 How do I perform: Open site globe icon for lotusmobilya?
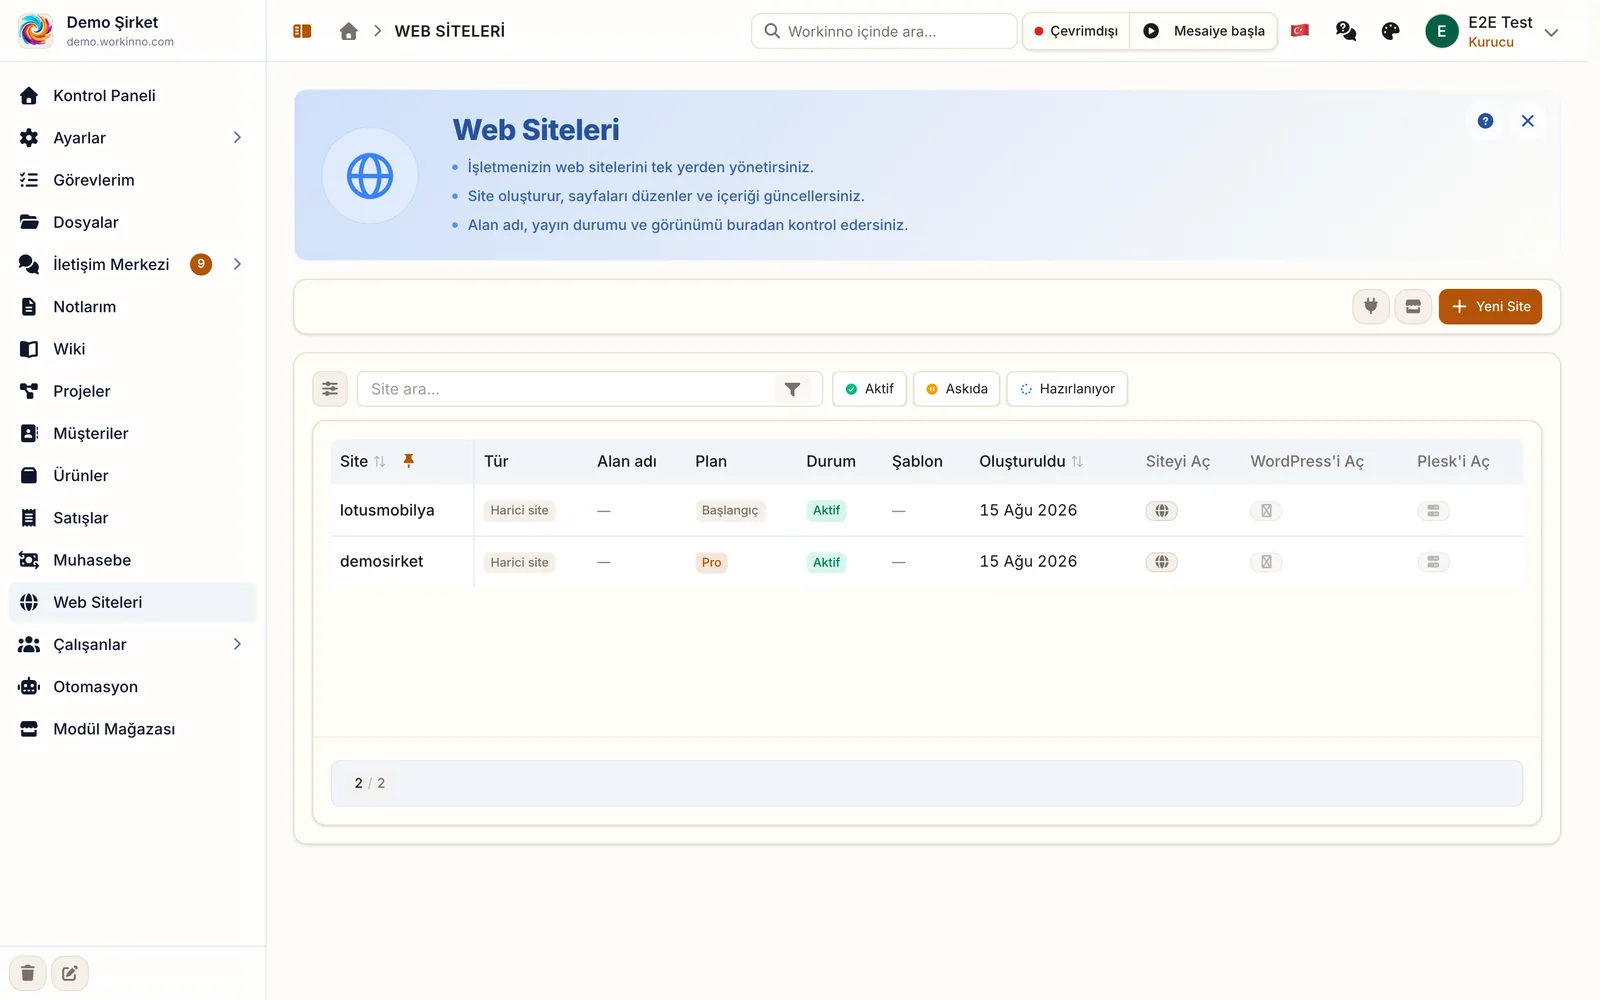point(1161,511)
